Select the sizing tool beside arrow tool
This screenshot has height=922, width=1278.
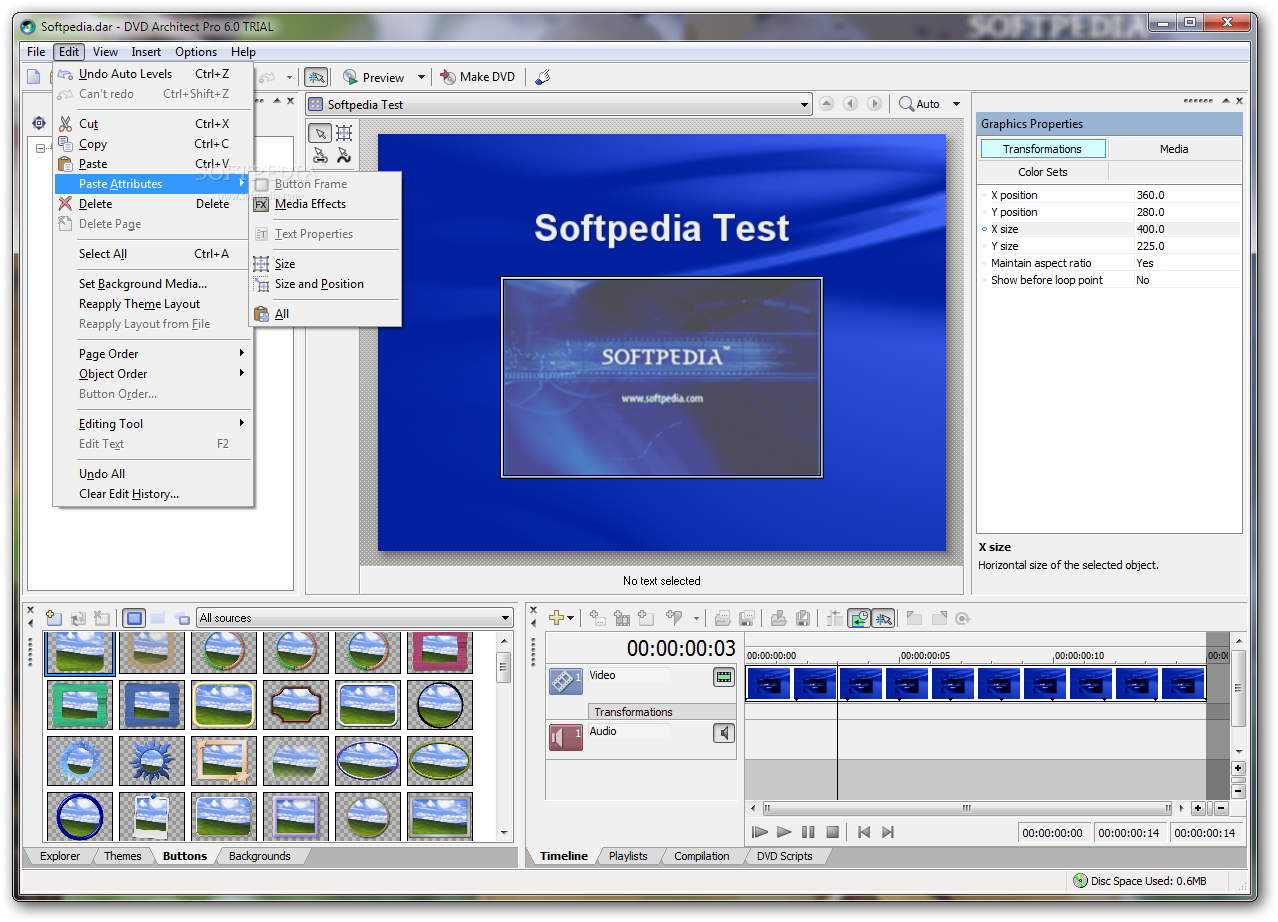[344, 133]
